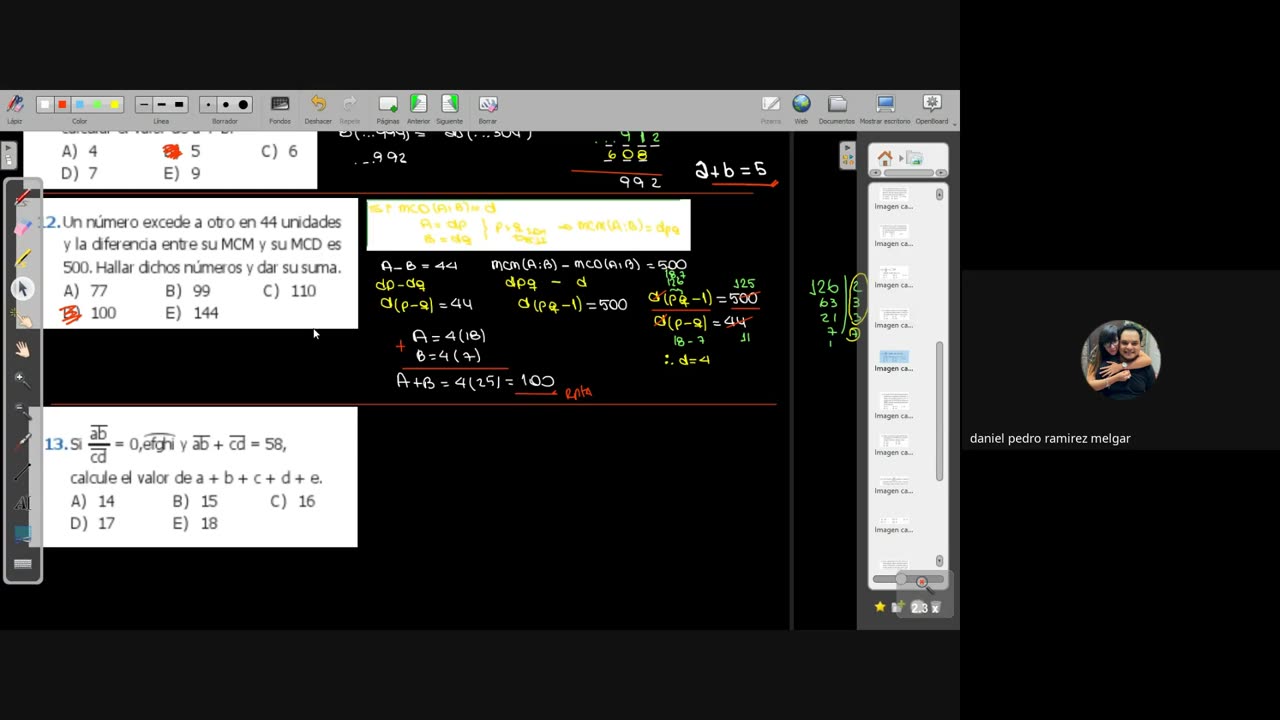Screen dimensions: 1280x720
Task: Click the library vertical scrollbar thumb
Action: [x=939, y=411]
